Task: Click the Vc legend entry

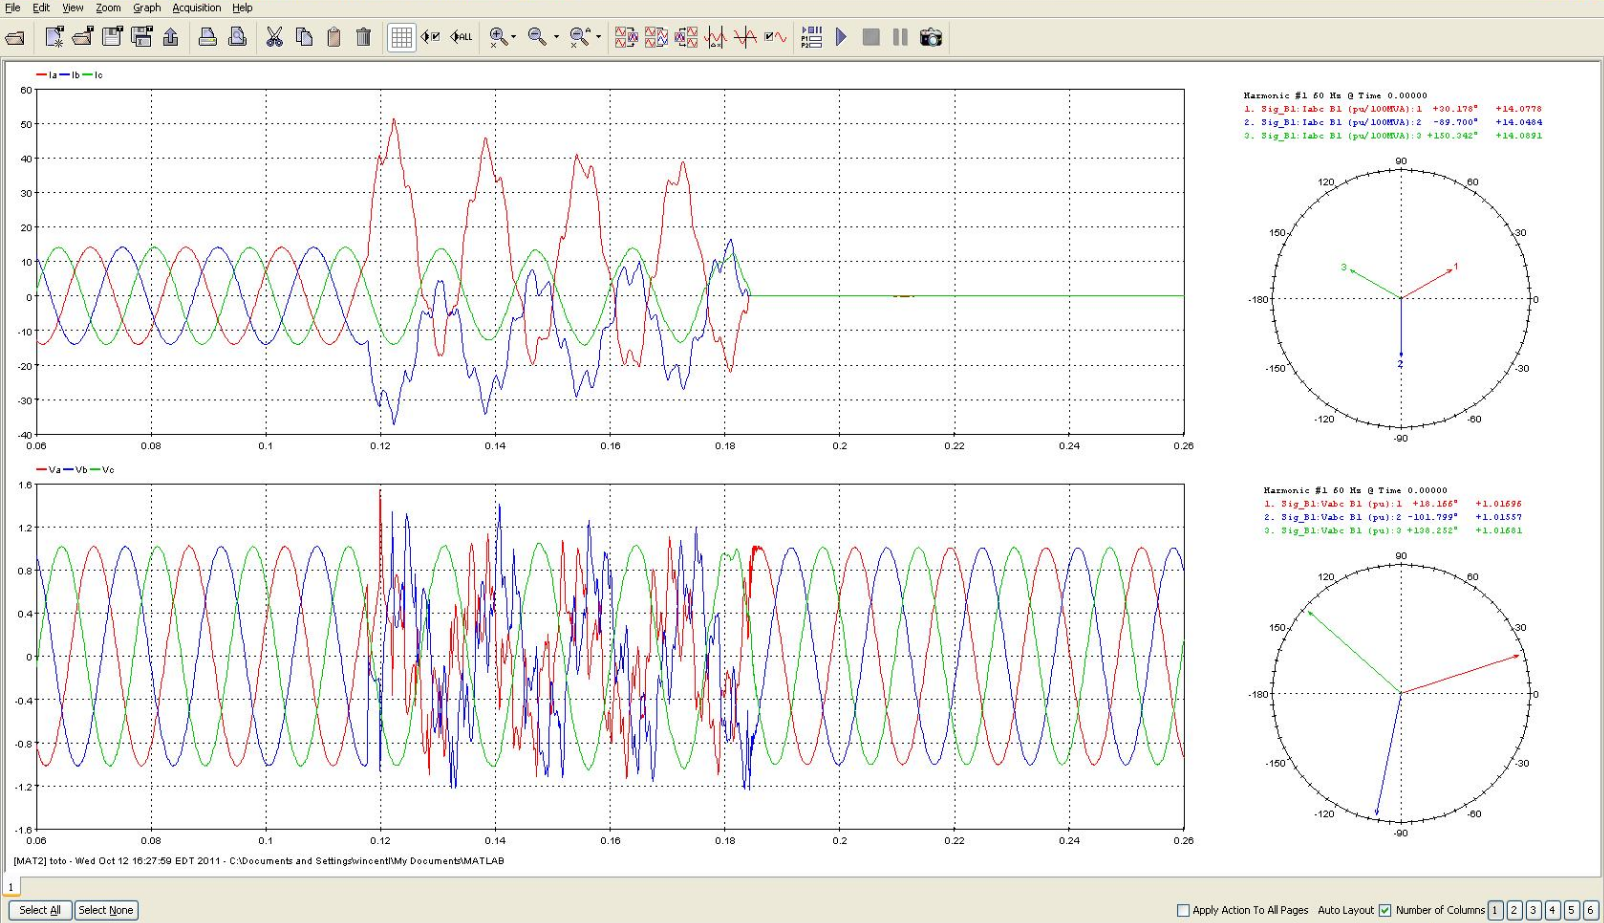Action: [103, 470]
